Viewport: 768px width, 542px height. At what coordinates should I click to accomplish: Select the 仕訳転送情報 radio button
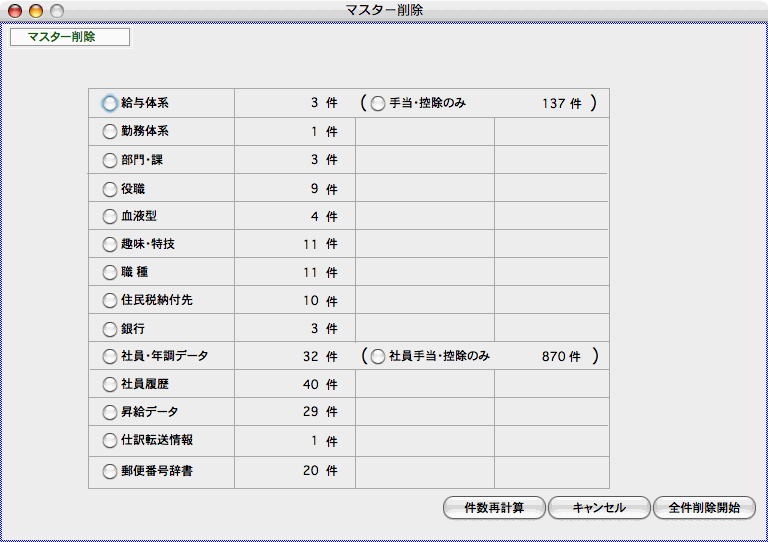point(110,440)
